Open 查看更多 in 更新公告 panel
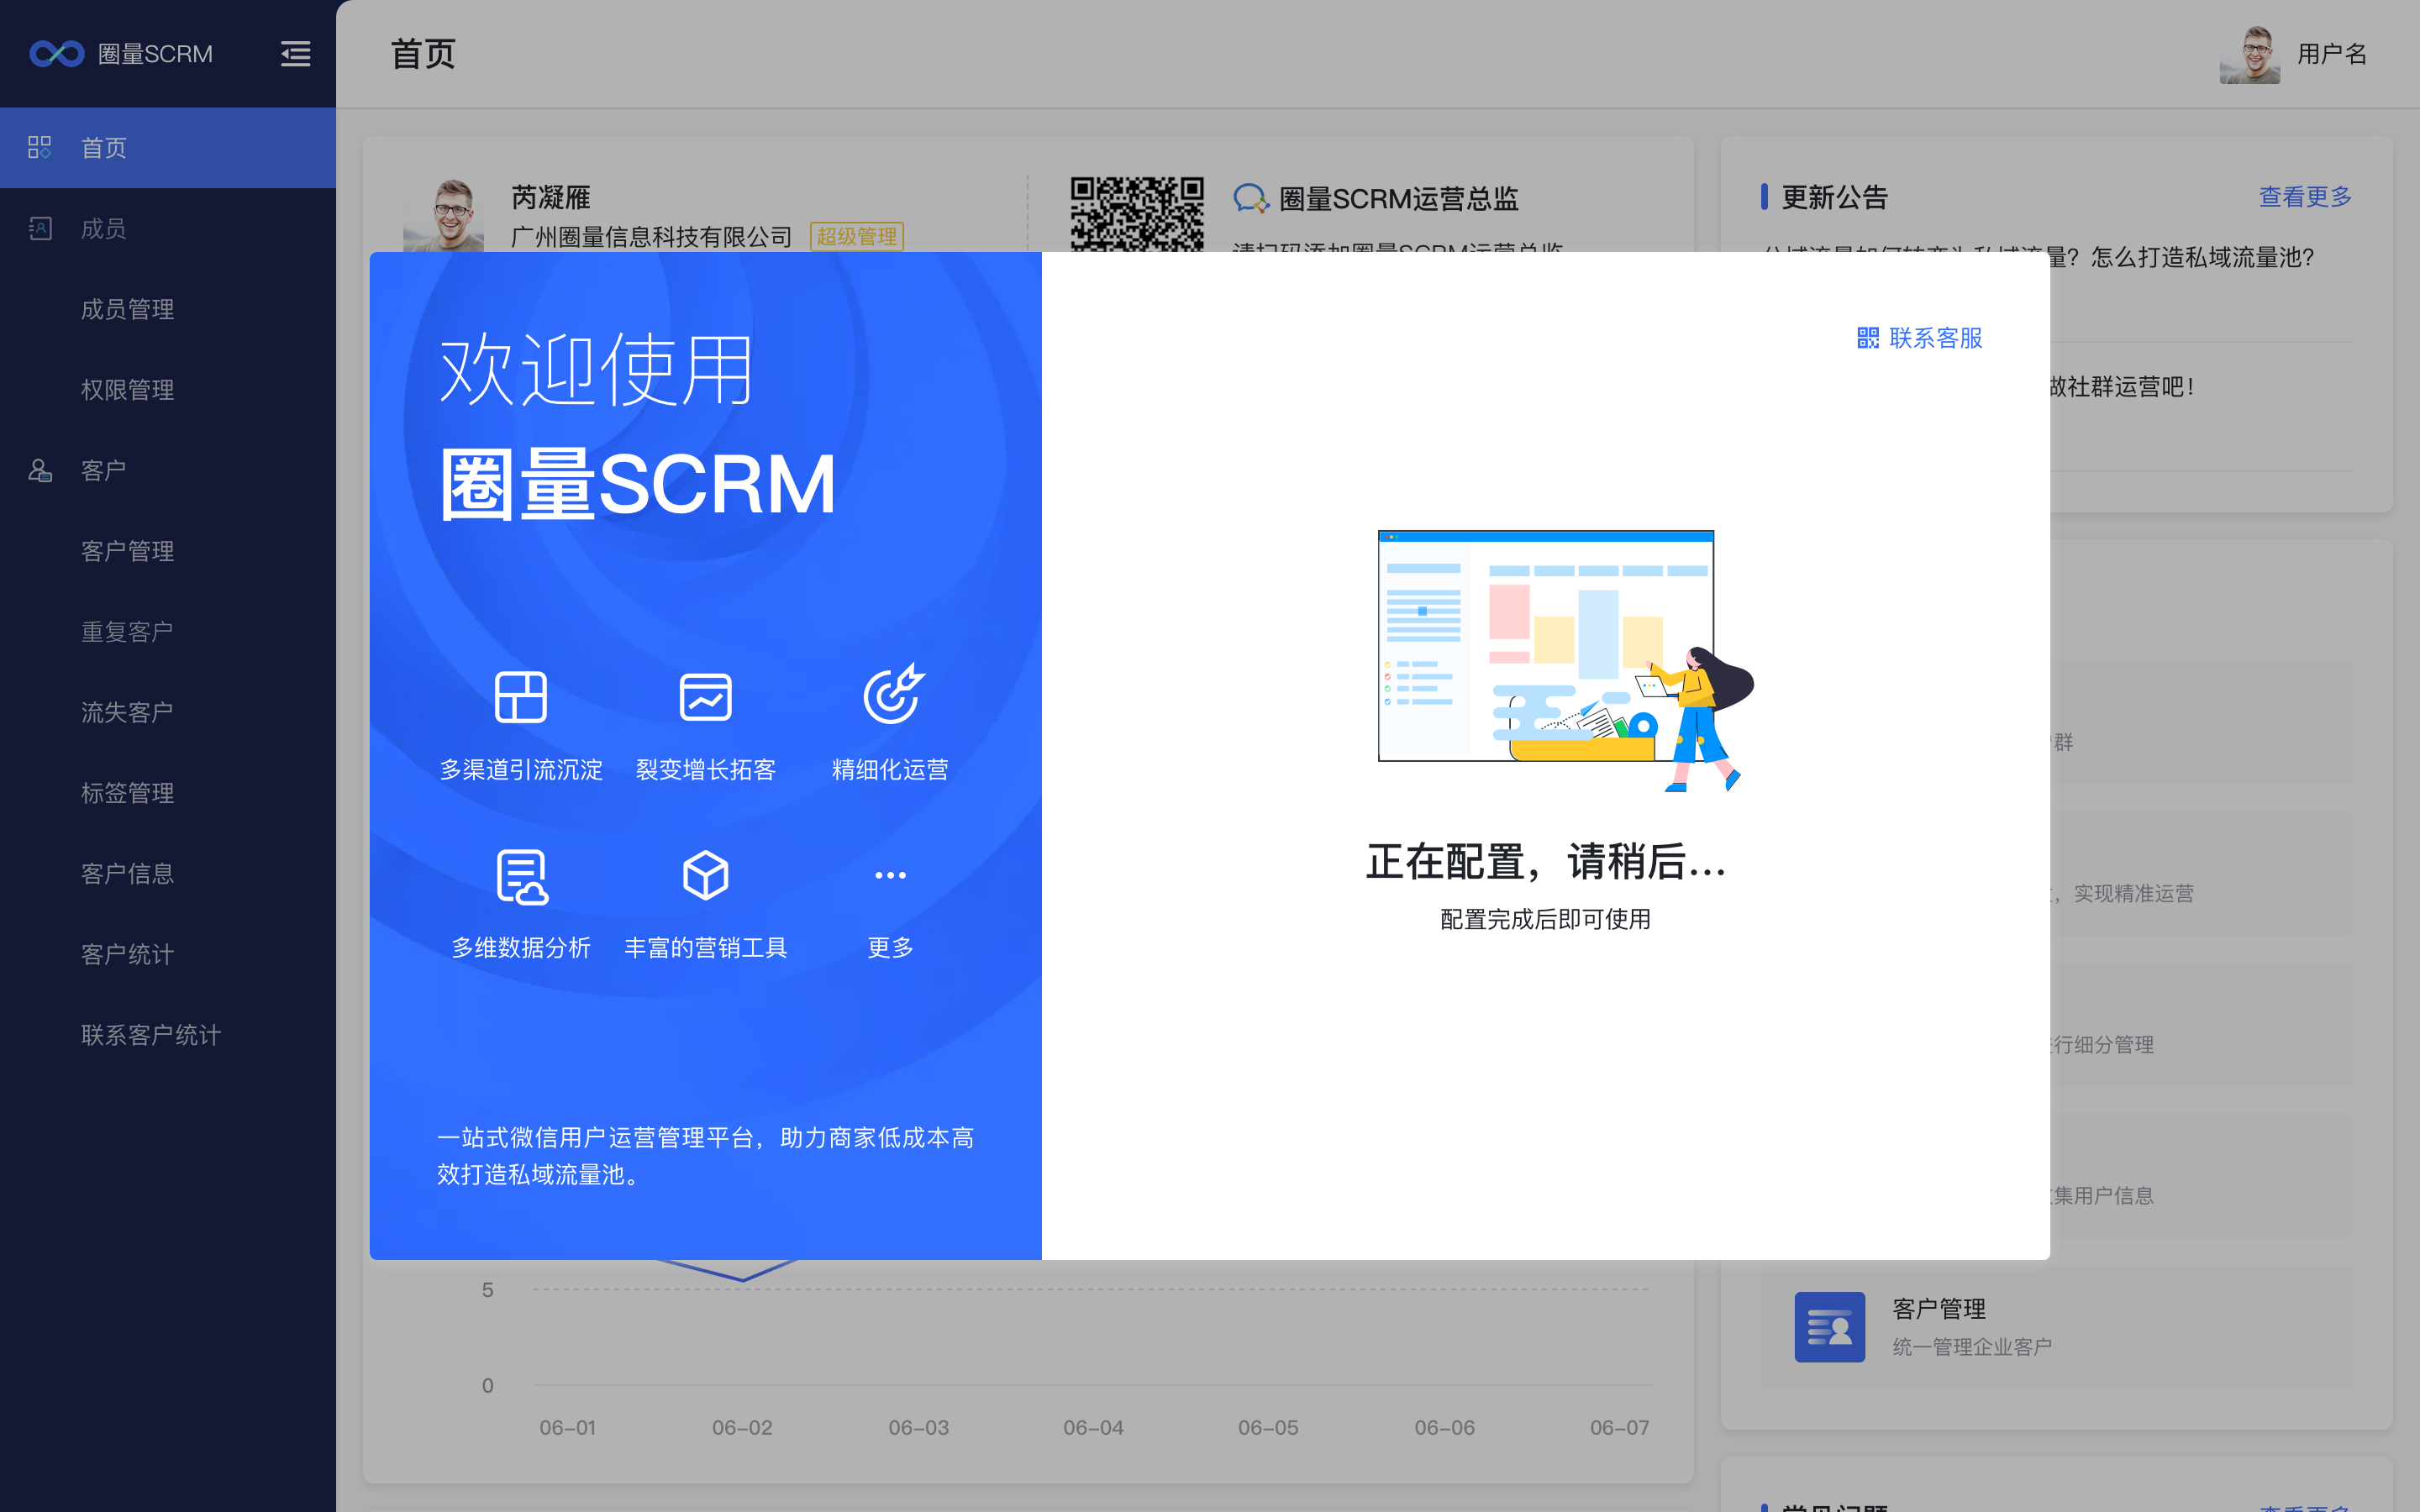 point(2304,197)
